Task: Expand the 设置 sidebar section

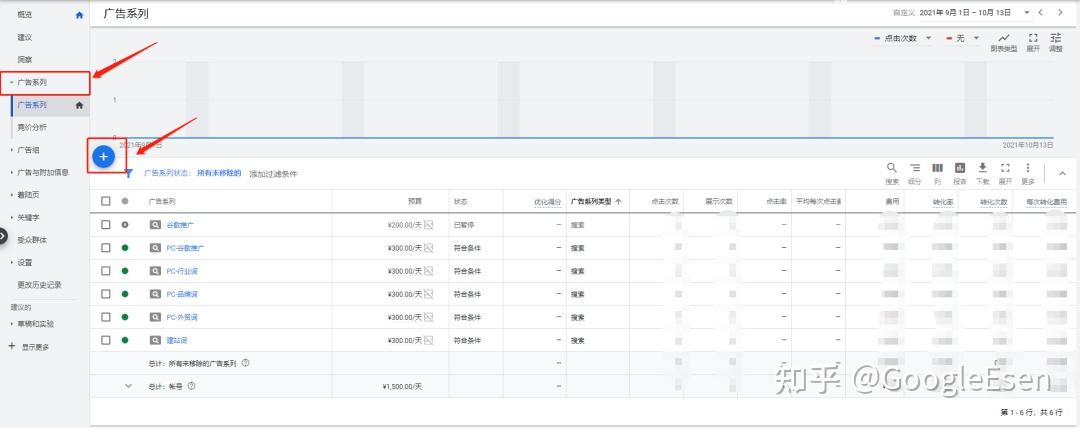Action: [12, 262]
